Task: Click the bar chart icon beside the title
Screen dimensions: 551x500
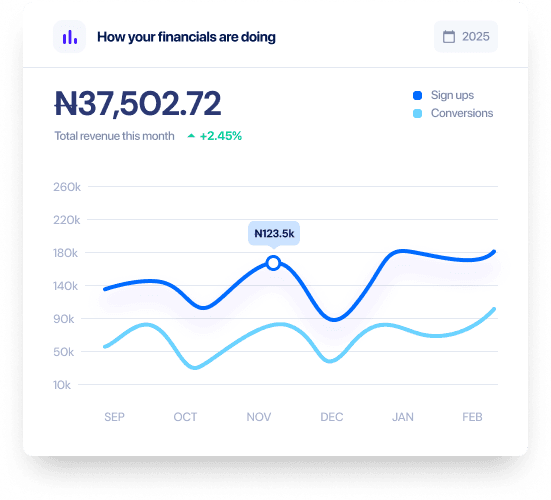Action: point(69,37)
